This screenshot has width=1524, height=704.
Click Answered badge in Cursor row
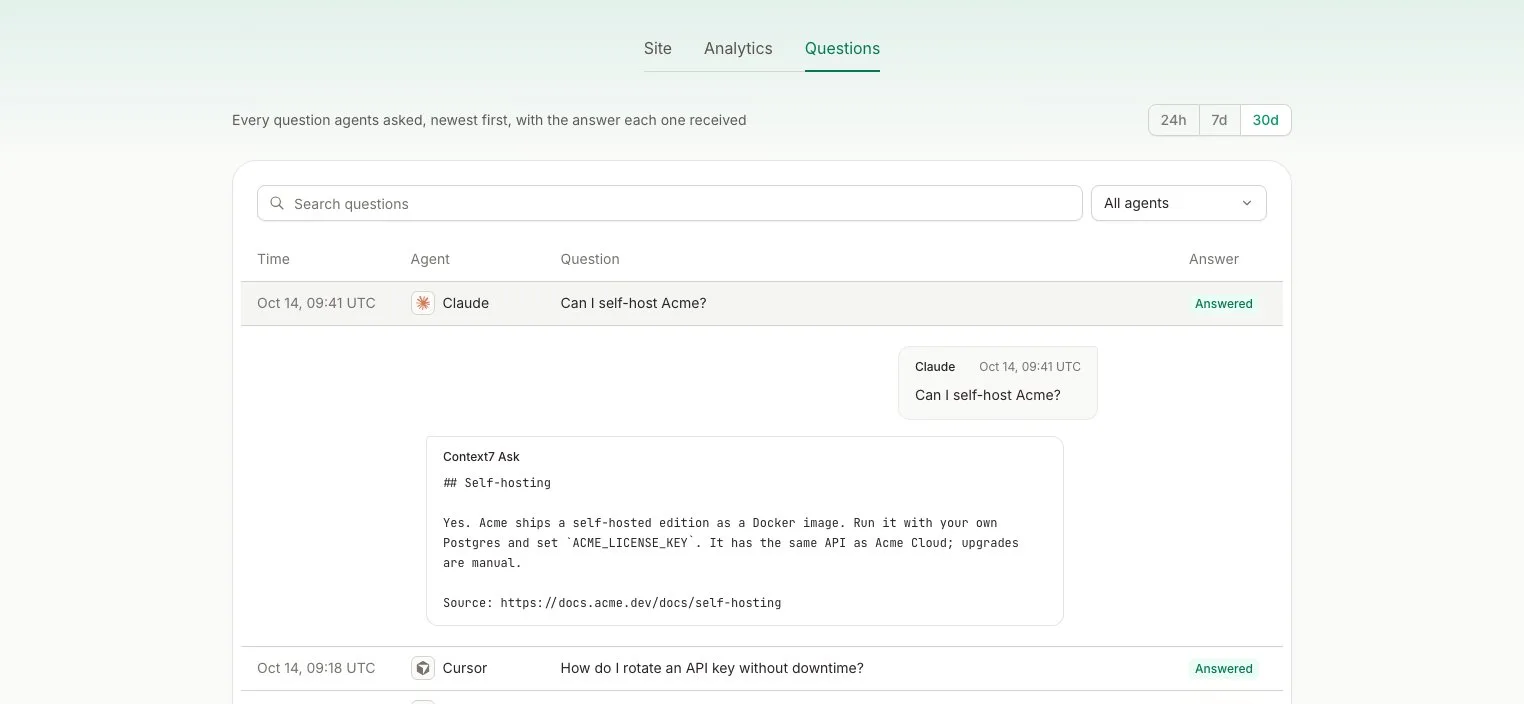point(1224,669)
